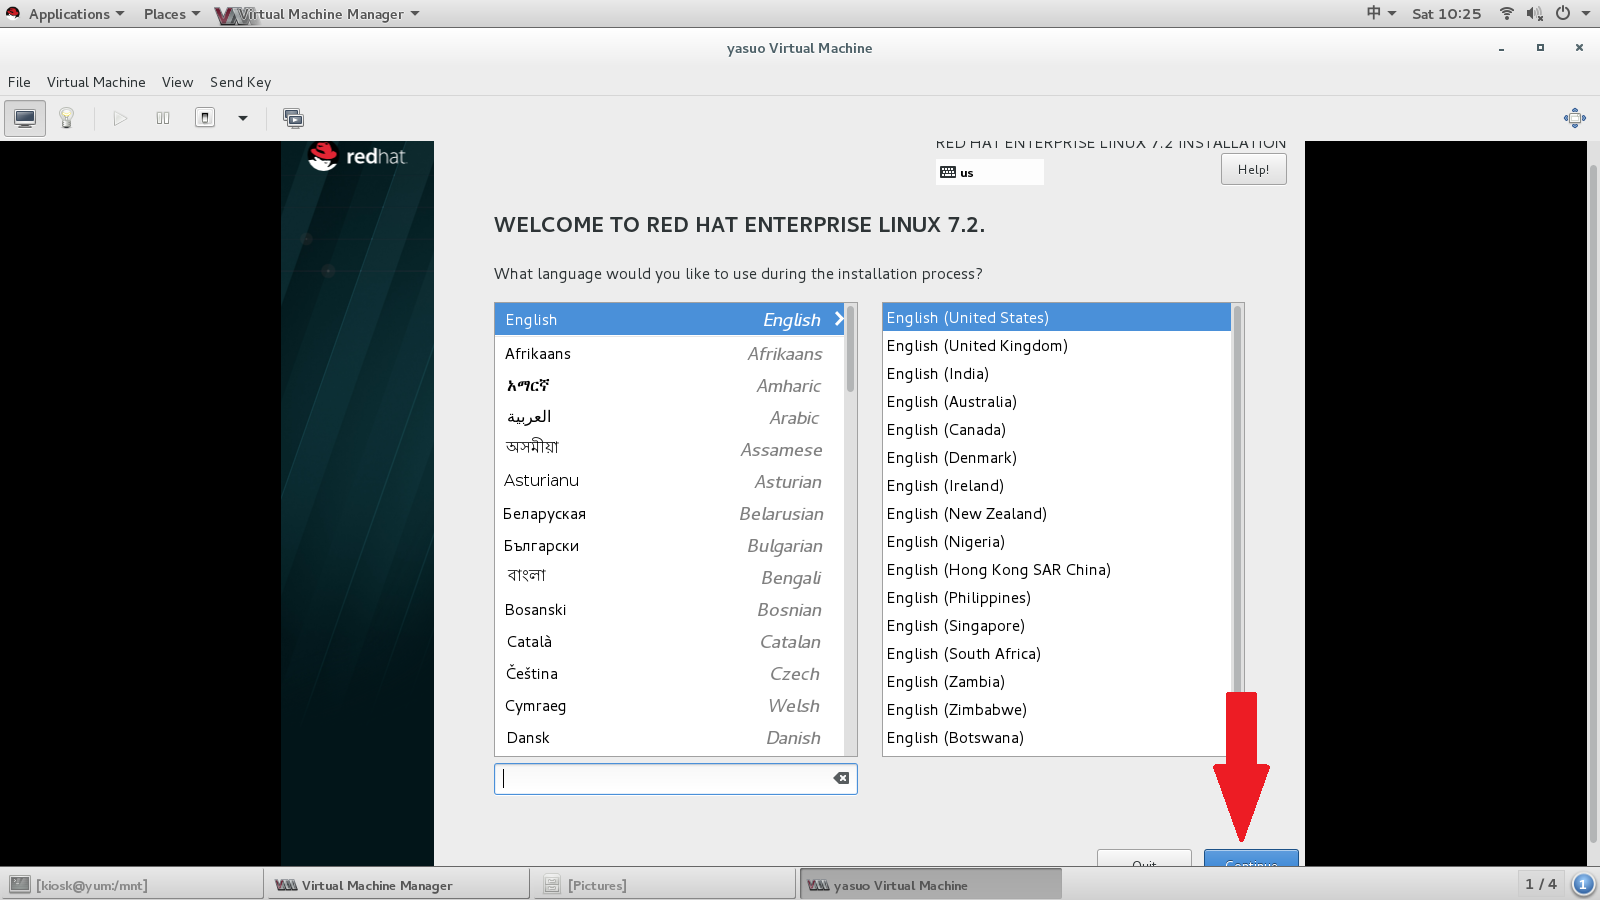The height and width of the screenshot is (900, 1600).
Task: Open the shutdown options dropdown arrow
Action: tap(242, 118)
